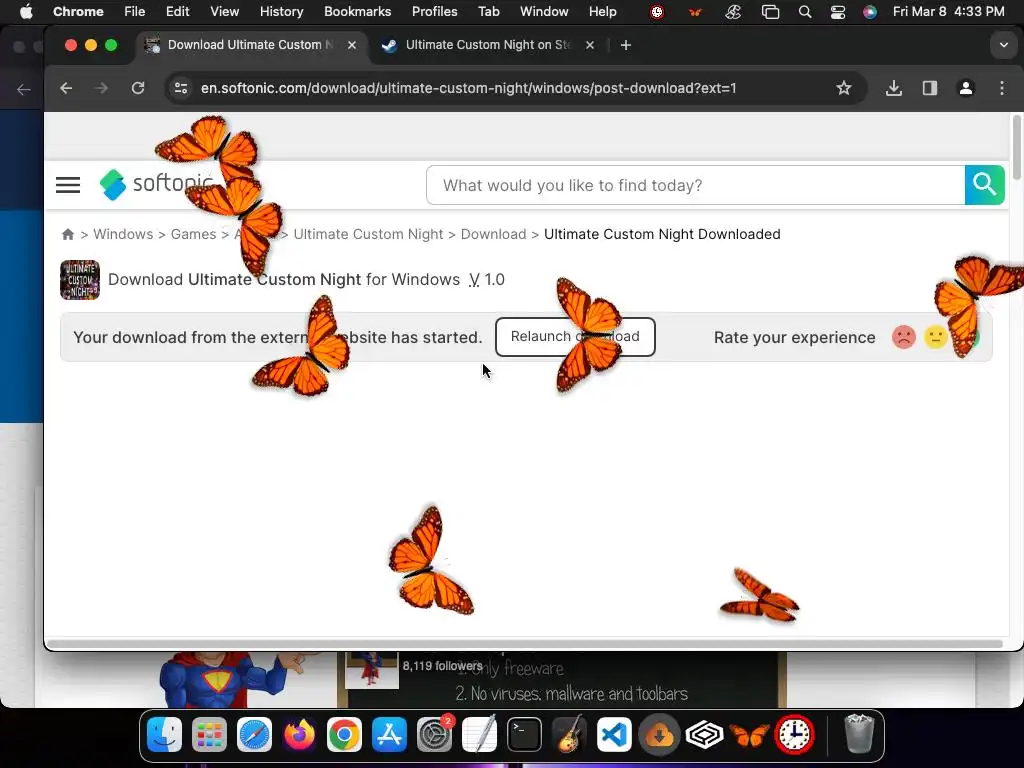Go back in Chrome
This screenshot has width=1024, height=768.
pyautogui.click(x=66, y=88)
